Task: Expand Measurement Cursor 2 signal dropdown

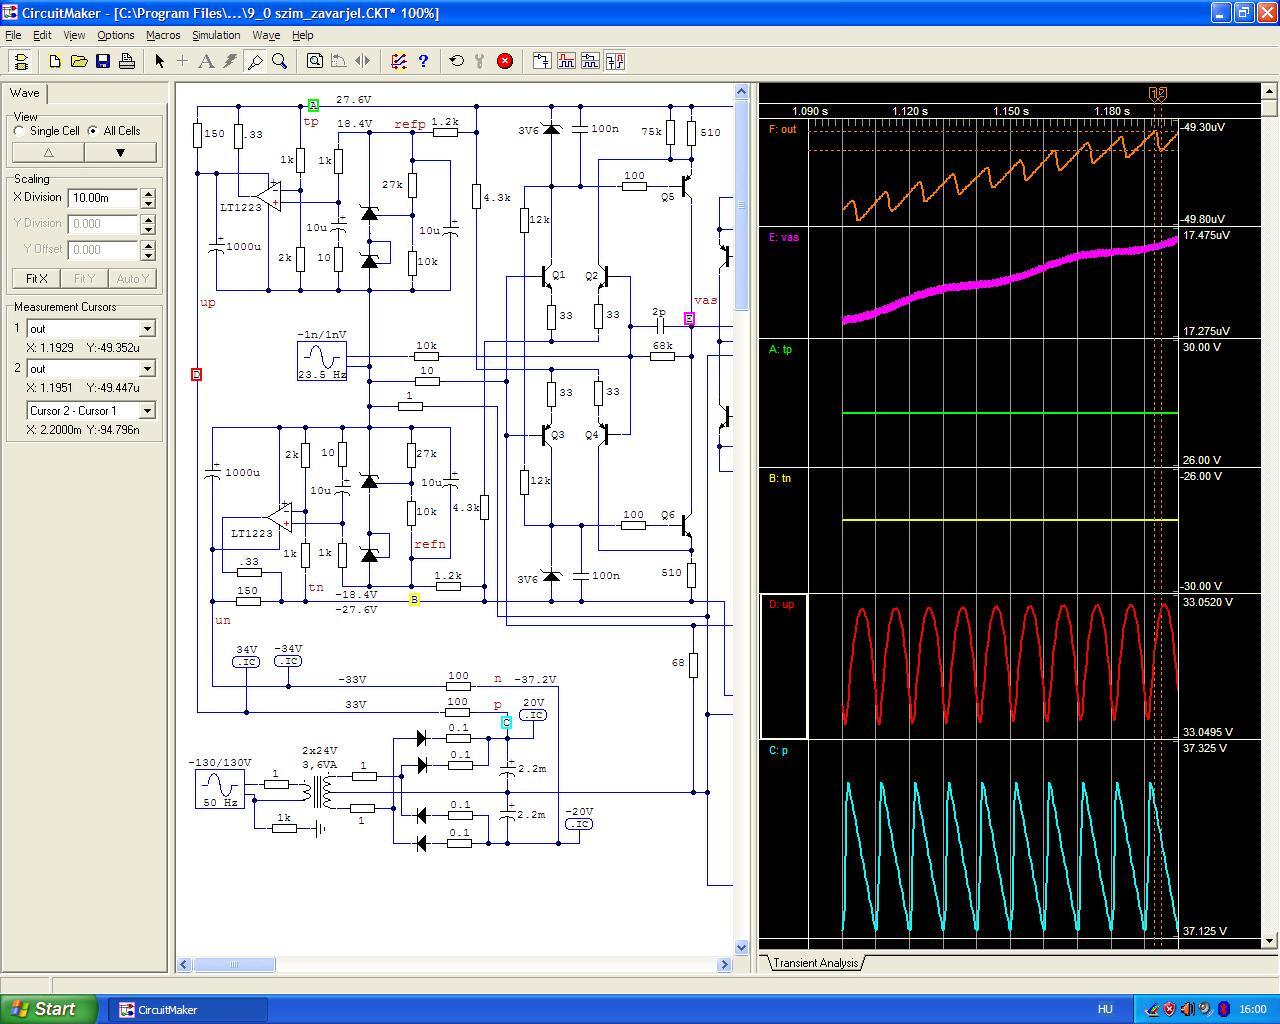Action: (147, 369)
